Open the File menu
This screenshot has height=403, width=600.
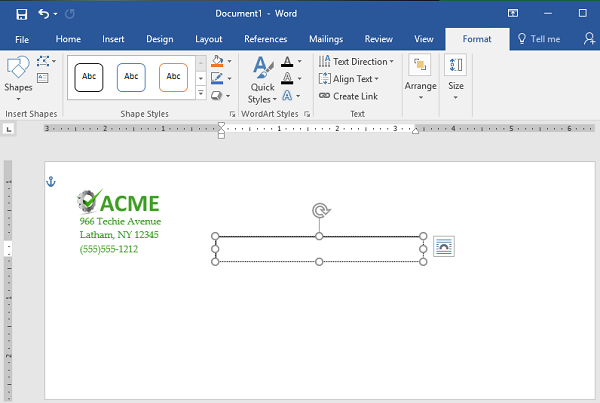point(22,39)
